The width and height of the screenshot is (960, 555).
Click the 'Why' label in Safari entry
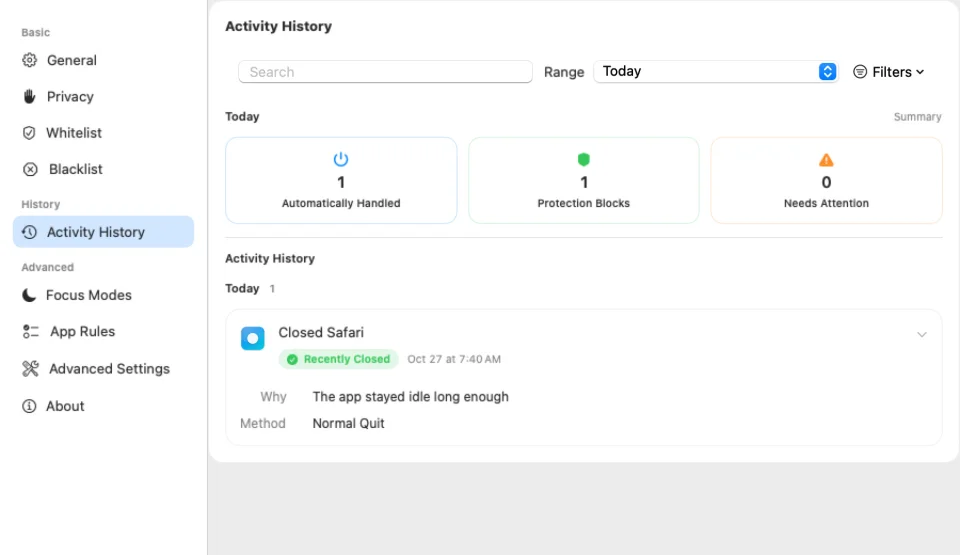click(x=273, y=397)
